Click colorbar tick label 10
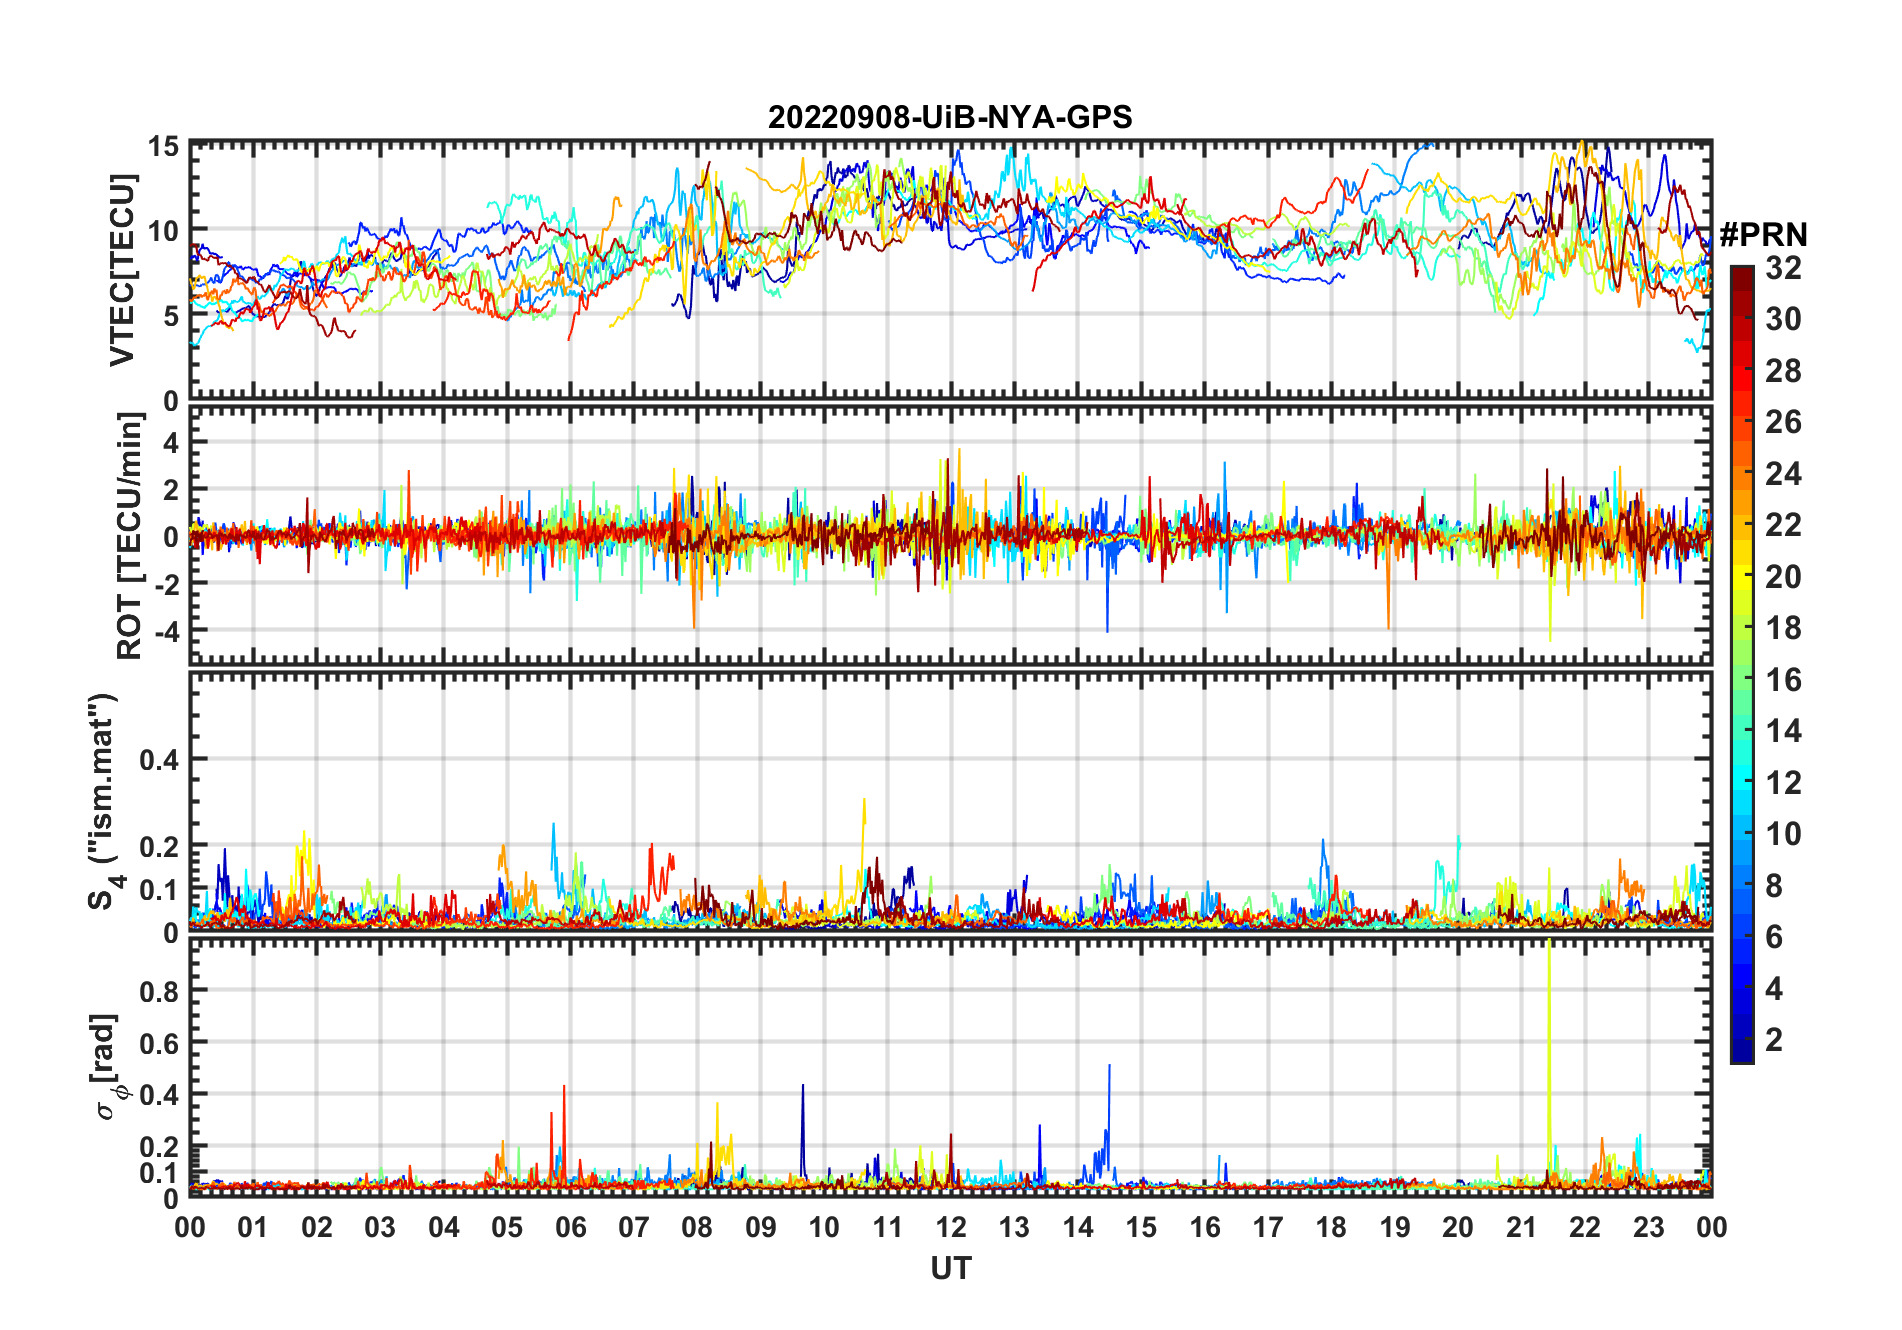The height and width of the screenshot is (1330, 1902). (1783, 833)
